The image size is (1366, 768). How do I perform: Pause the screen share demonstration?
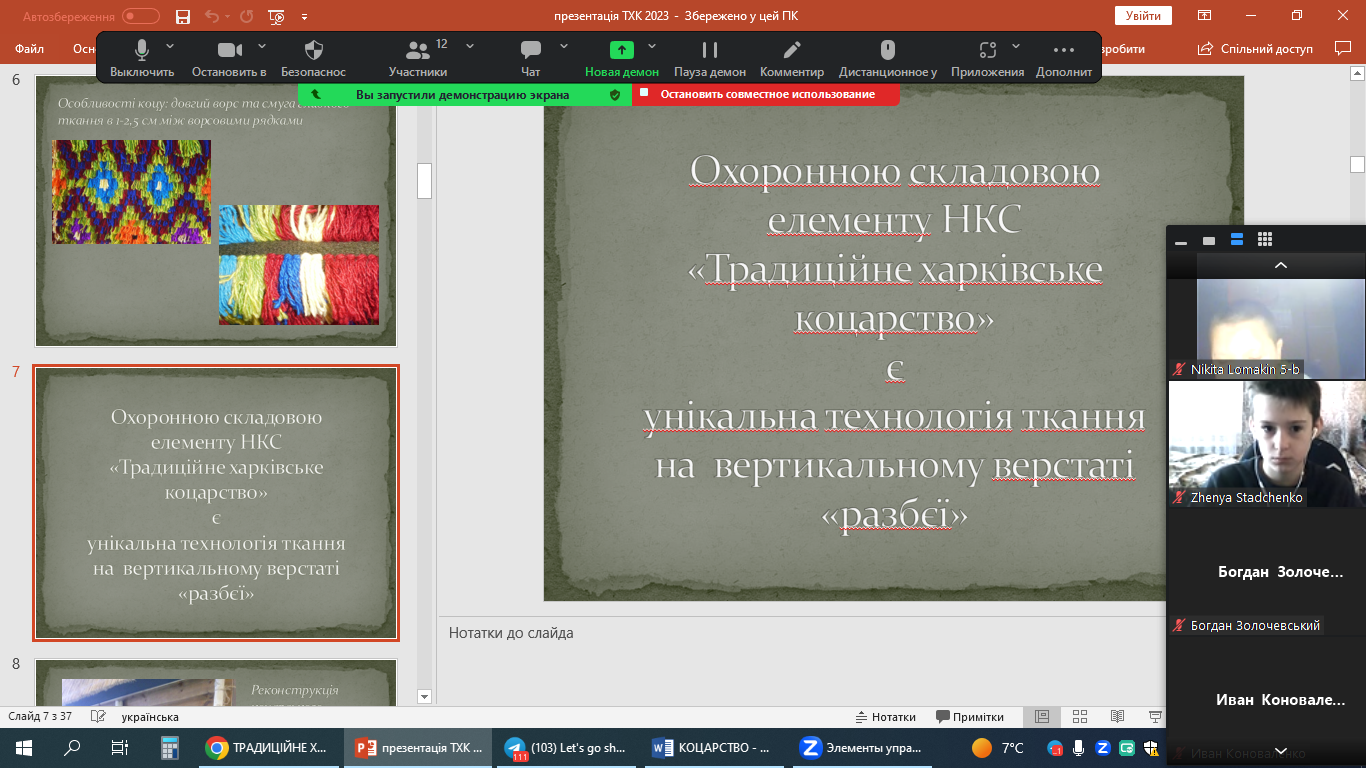coord(710,58)
